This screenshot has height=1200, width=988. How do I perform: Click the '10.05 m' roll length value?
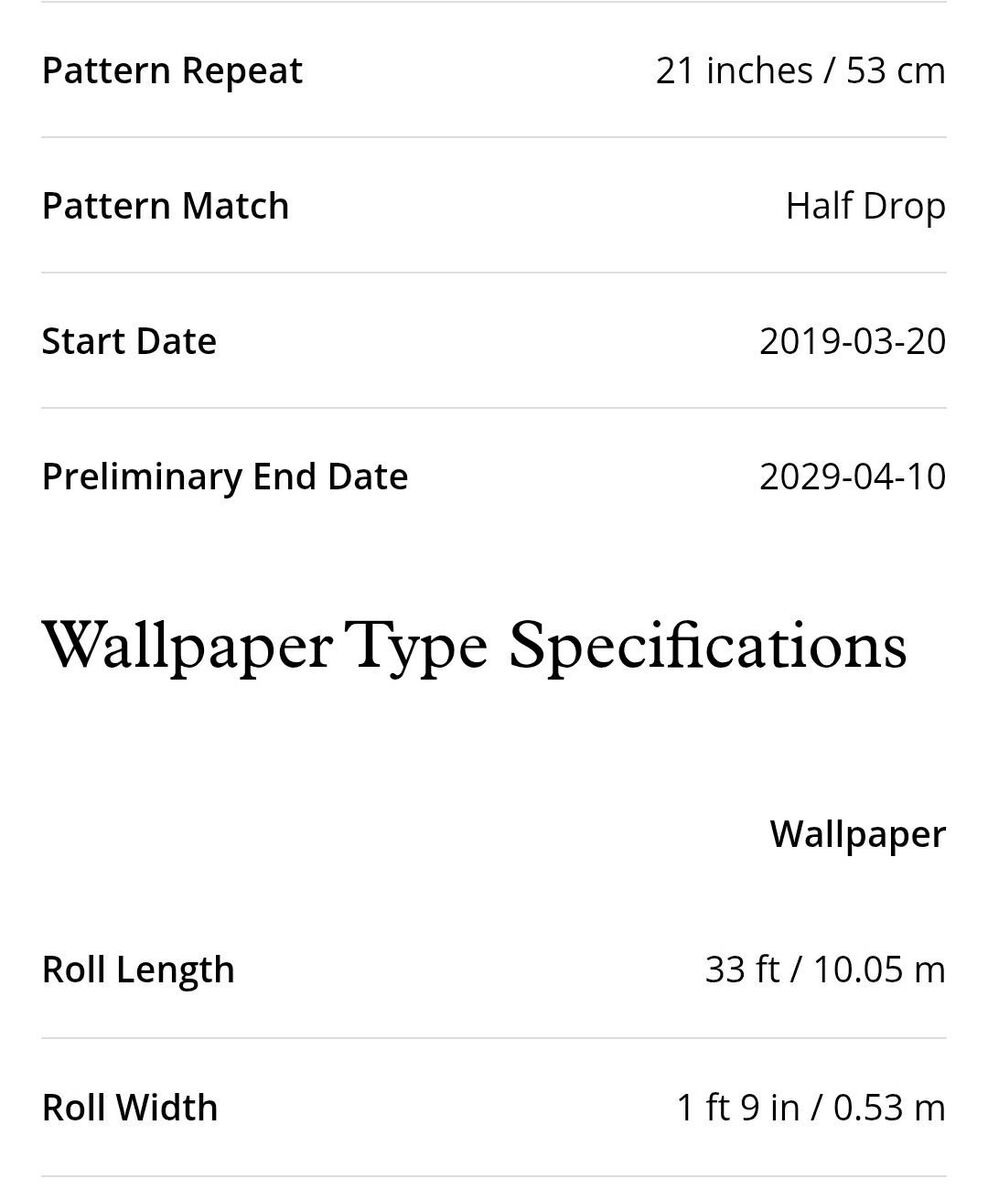tap(878, 969)
